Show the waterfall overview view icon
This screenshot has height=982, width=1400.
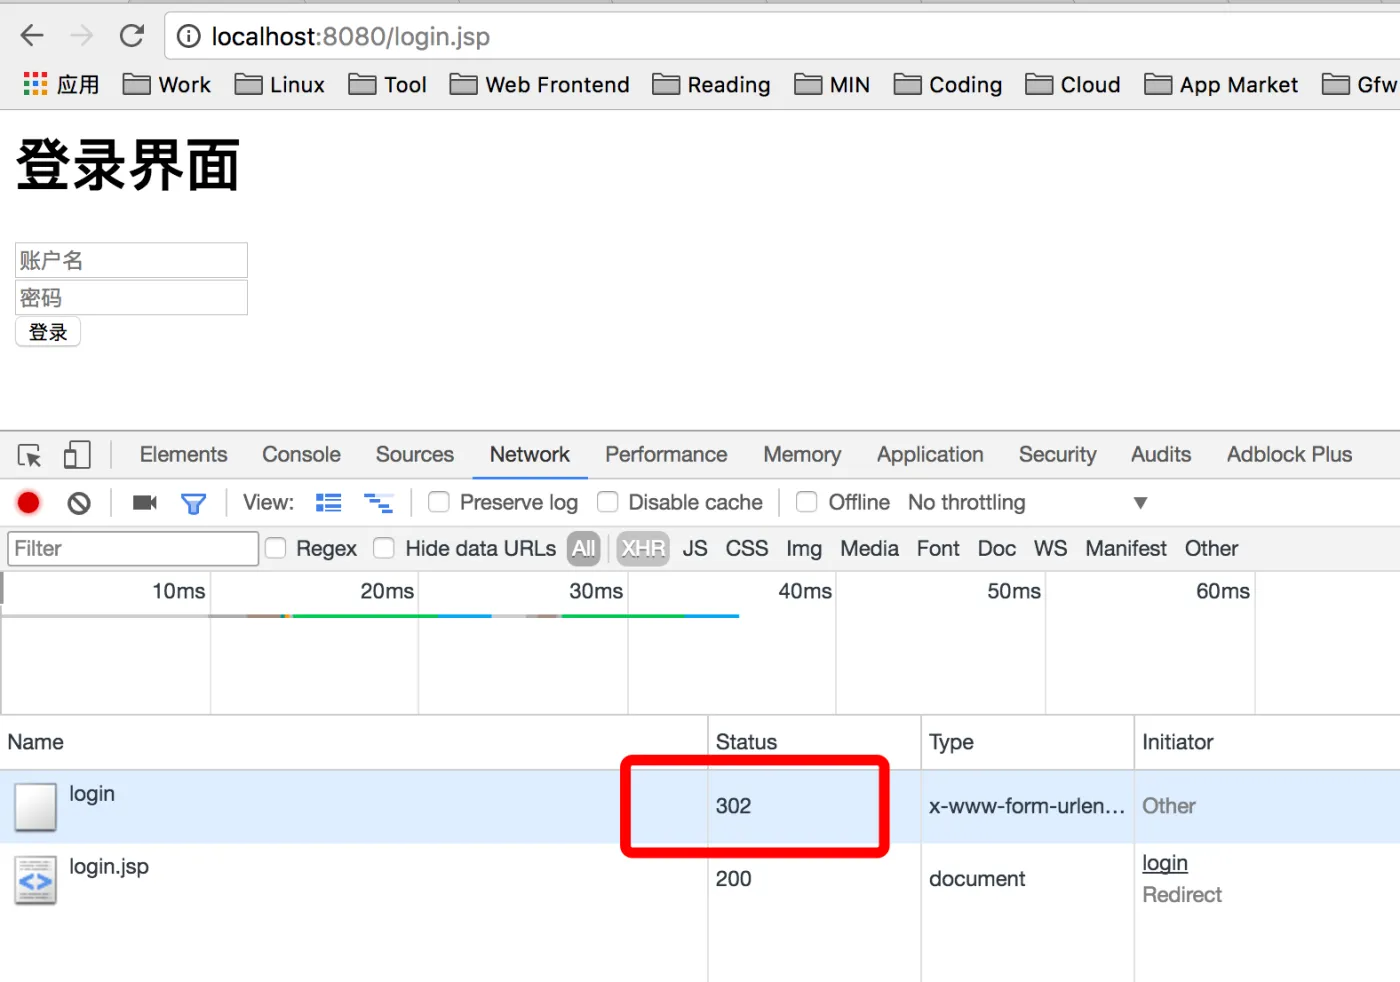(378, 503)
